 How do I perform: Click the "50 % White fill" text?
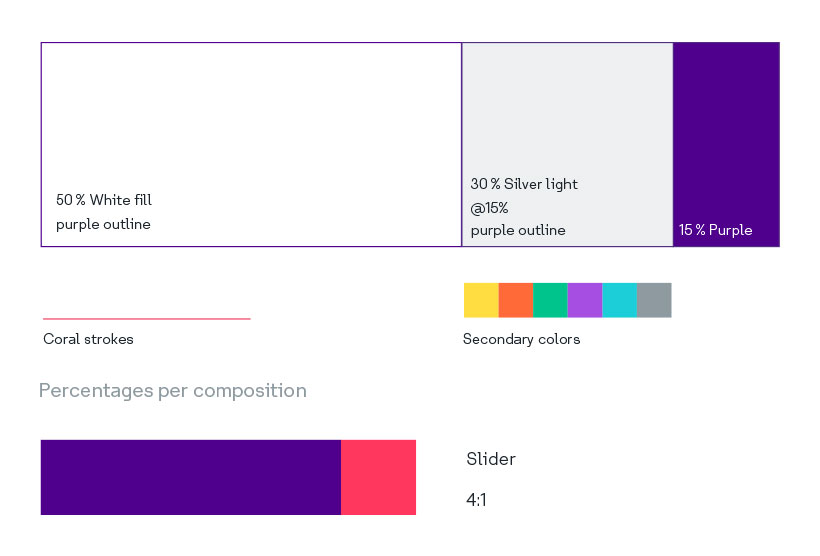tap(104, 200)
